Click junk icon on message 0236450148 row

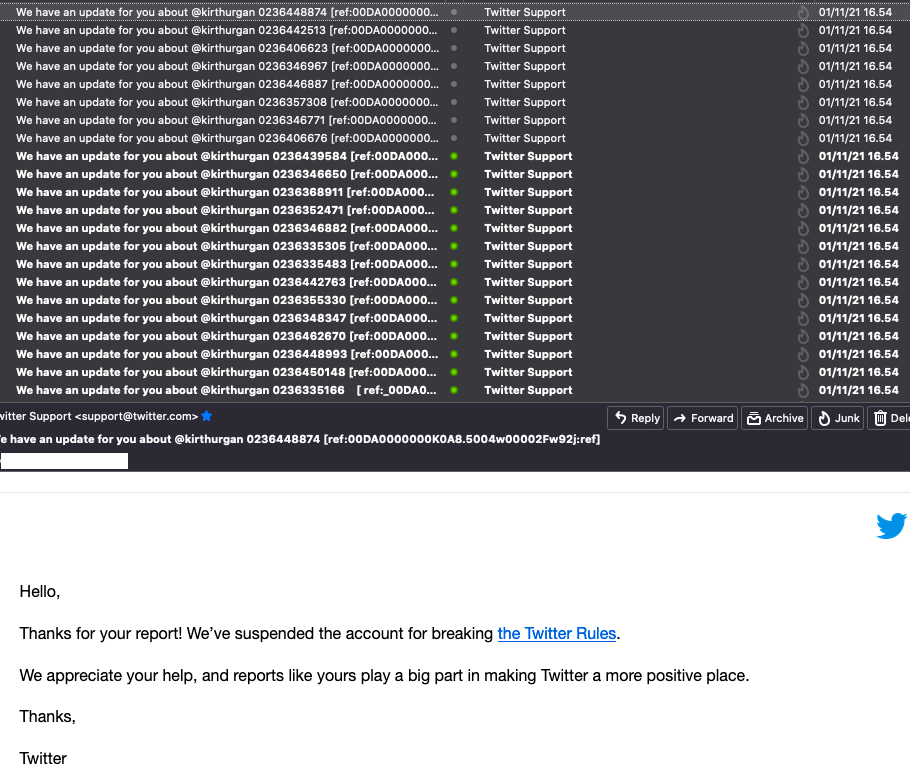pos(803,372)
